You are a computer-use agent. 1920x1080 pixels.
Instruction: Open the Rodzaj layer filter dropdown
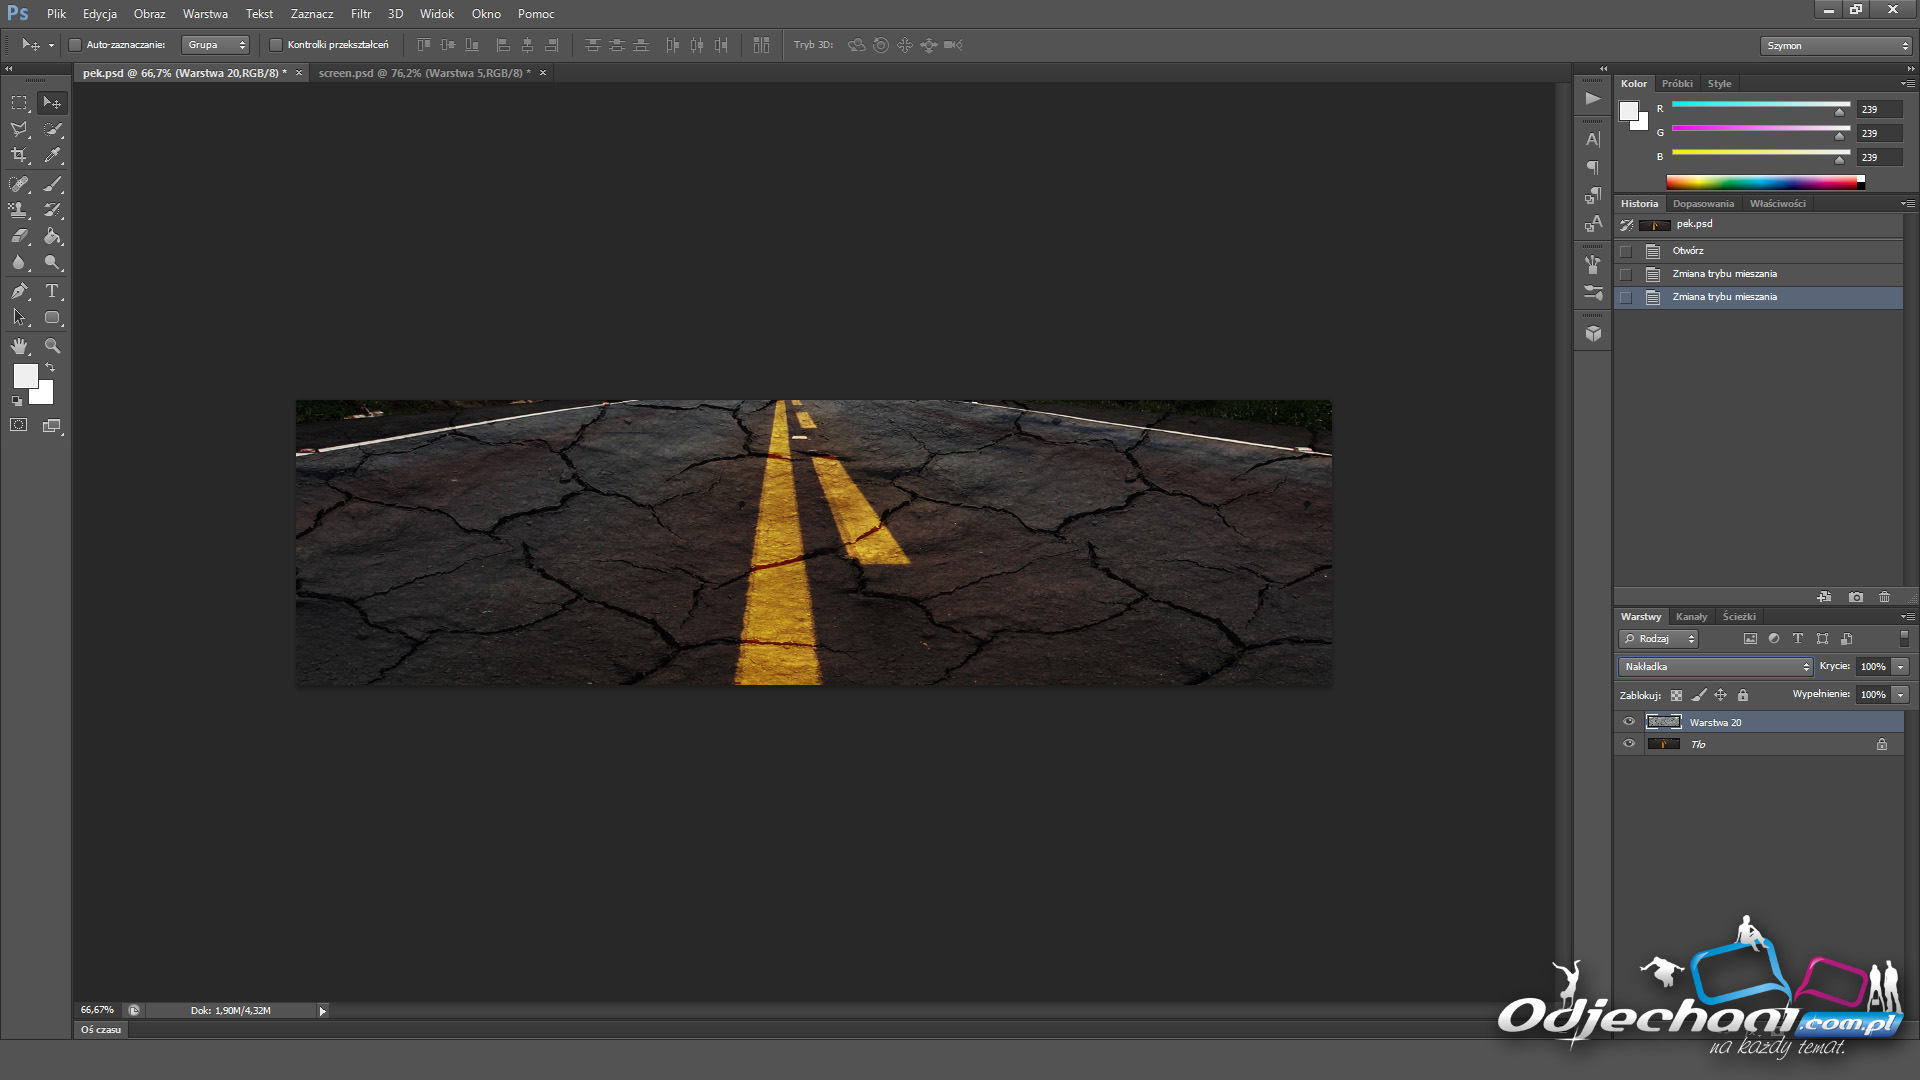(1659, 639)
